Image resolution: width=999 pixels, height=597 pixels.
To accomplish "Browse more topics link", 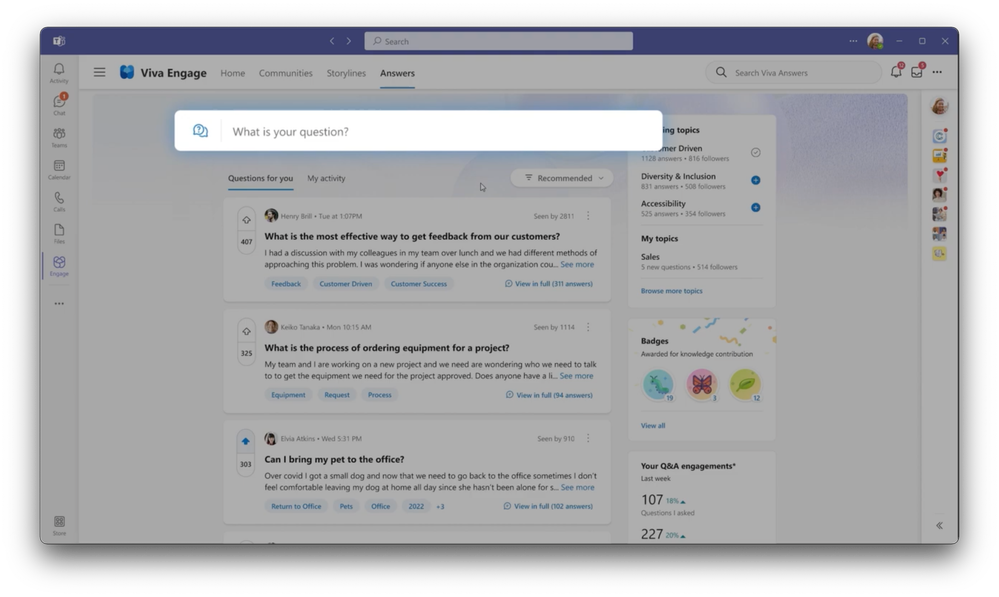I will [x=672, y=291].
